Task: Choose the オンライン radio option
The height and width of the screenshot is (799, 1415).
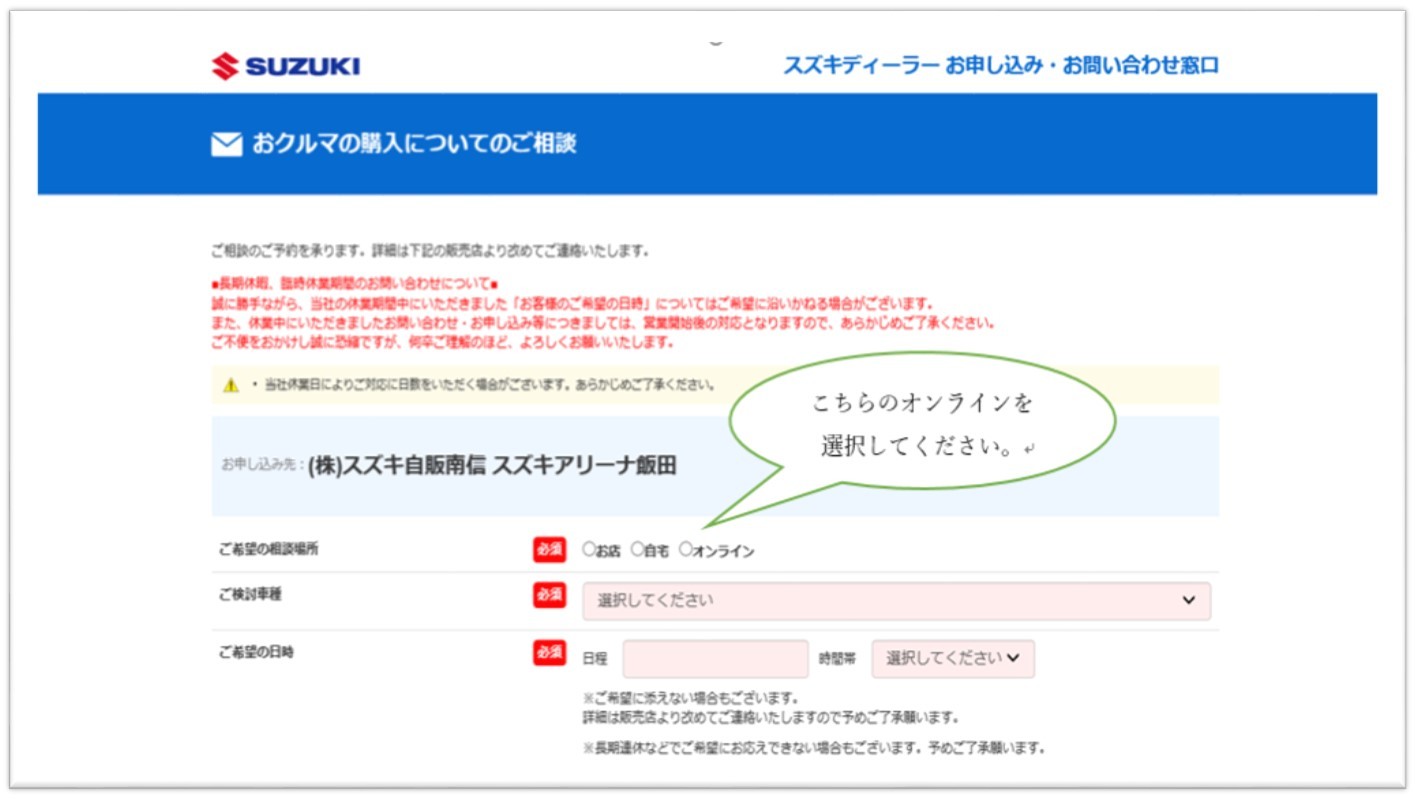Action: coord(685,549)
